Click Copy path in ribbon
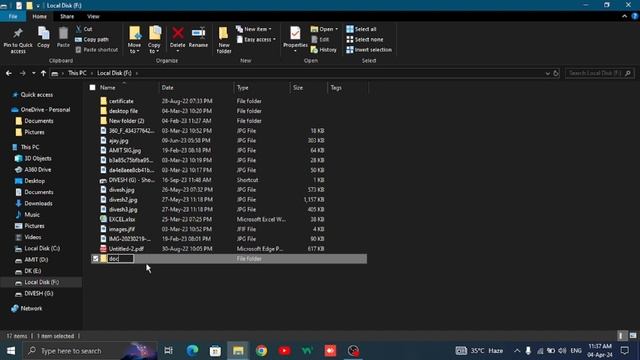The image size is (640, 360). click(92, 40)
